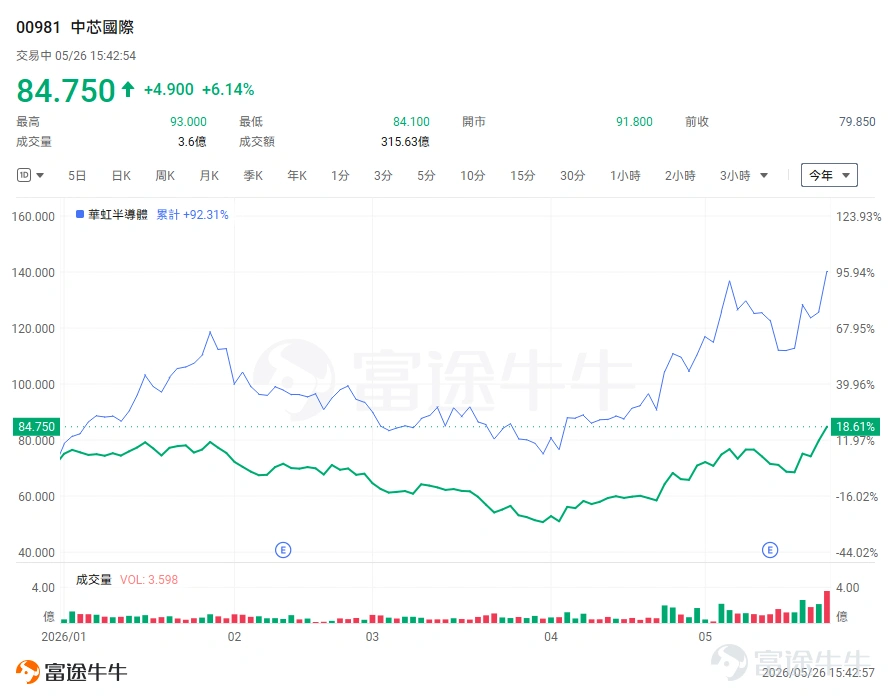The image size is (891, 699).
Task: Click the 00981 stock code
Action: pyautogui.click(x=38, y=27)
